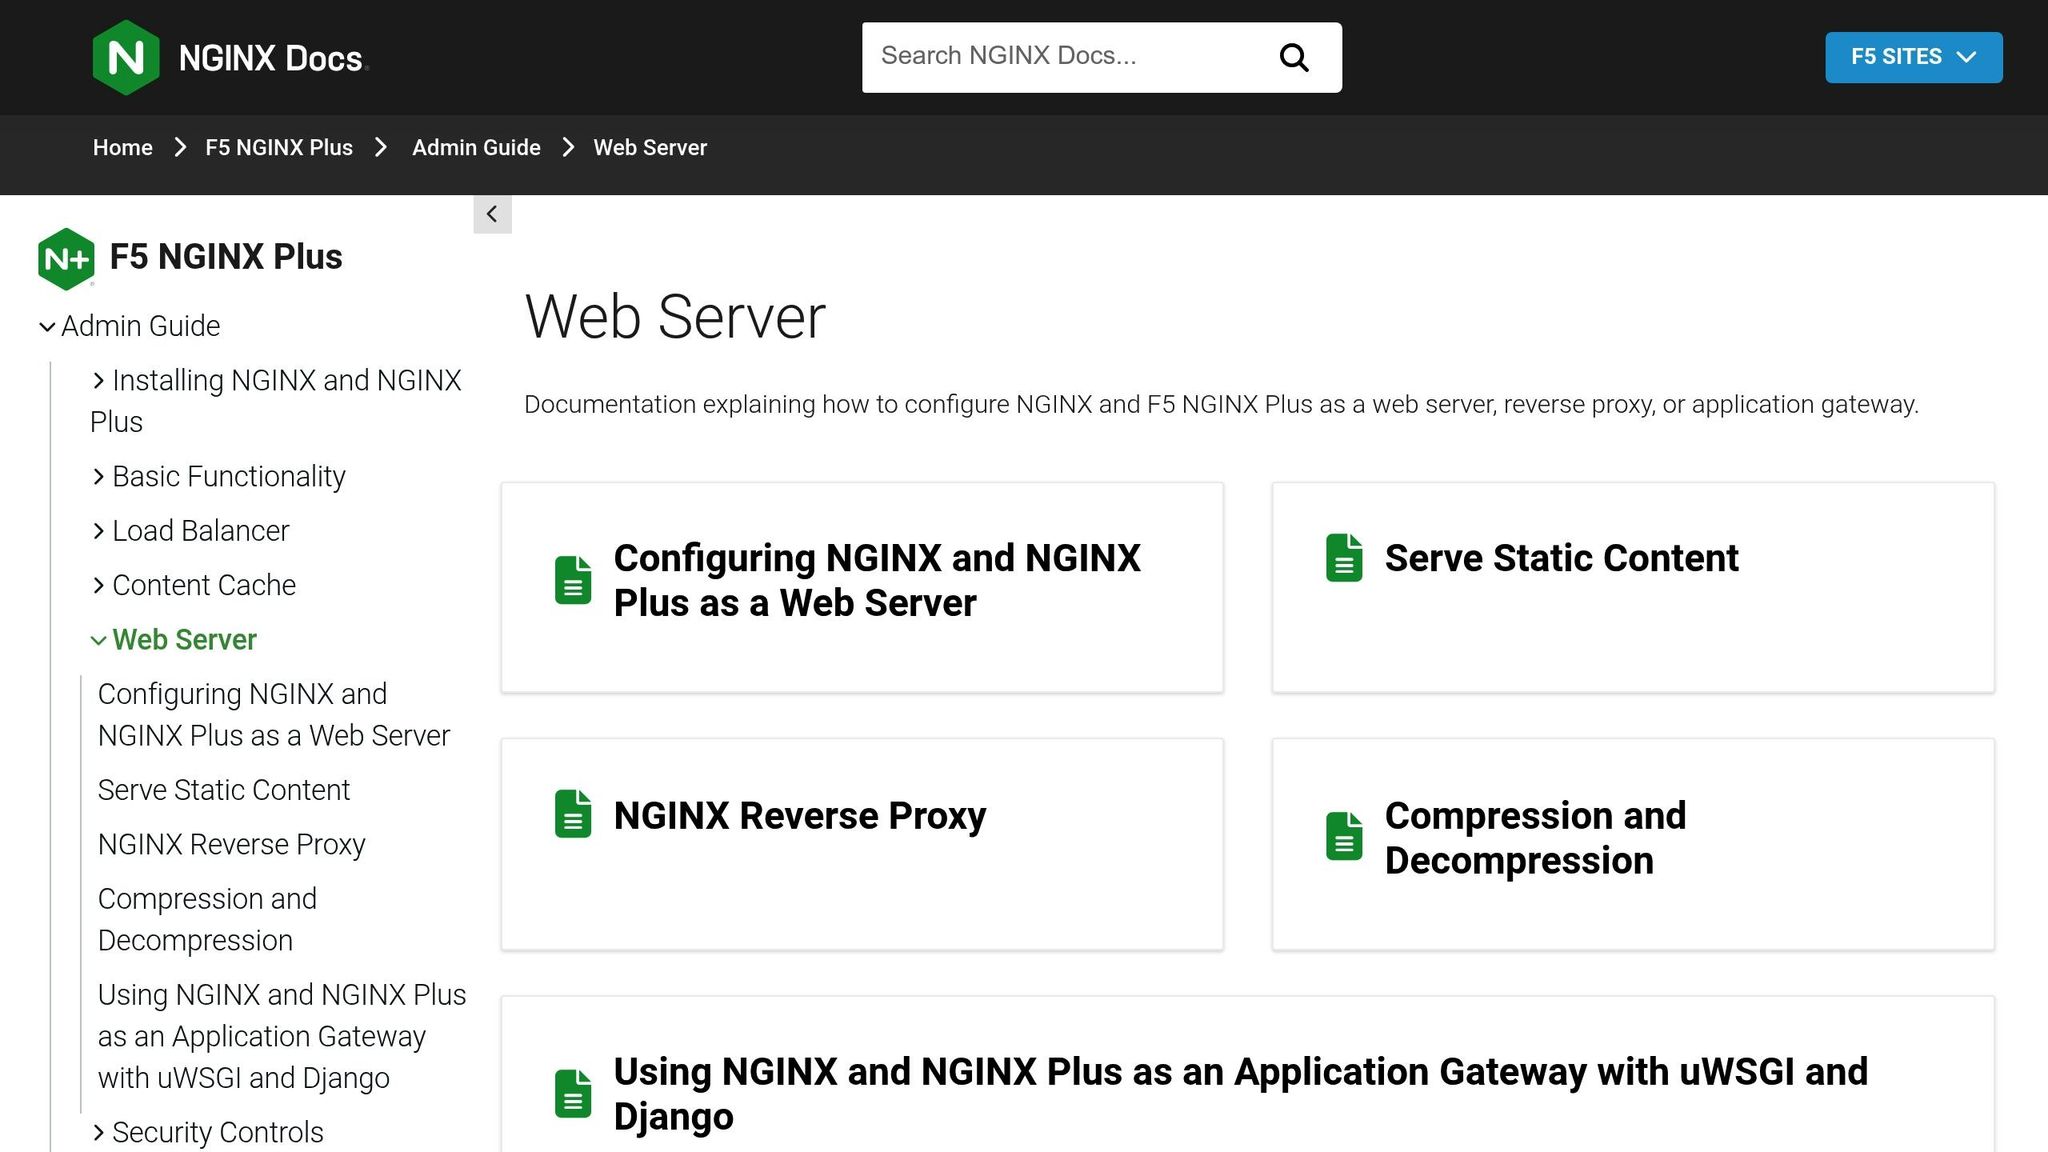
Task: Click document icon on Serve Static Content card
Action: [x=1344, y=557]
